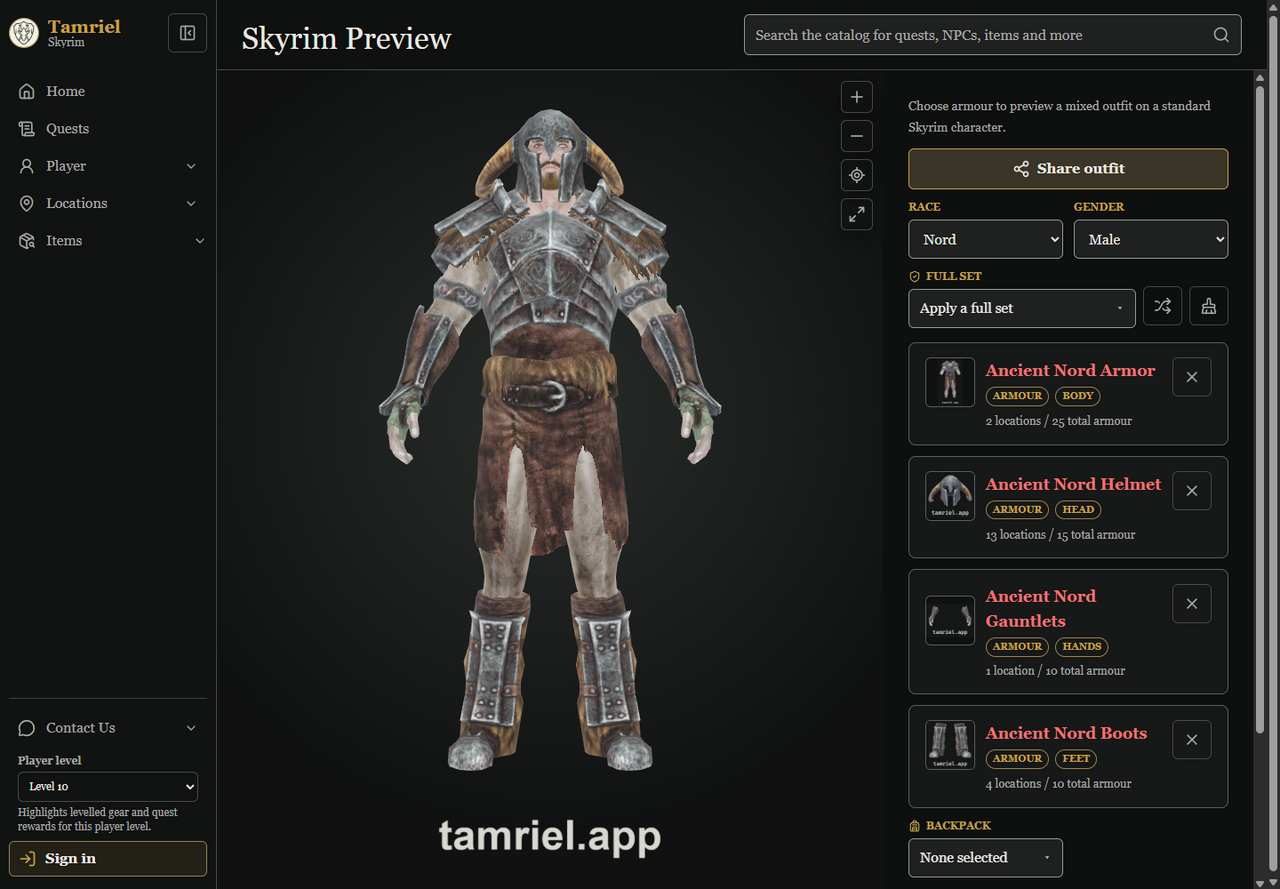The height and width of the screenshot is (889, 1280).
Task: Click the Locations pin icon
Action: pyautogui.click(x=27, y=203)
